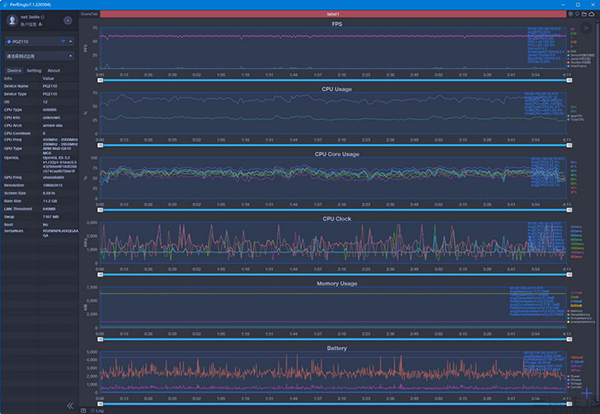Click the plus button at bottom right
This screenshot has width=600, height=414.
click(586, 393)
